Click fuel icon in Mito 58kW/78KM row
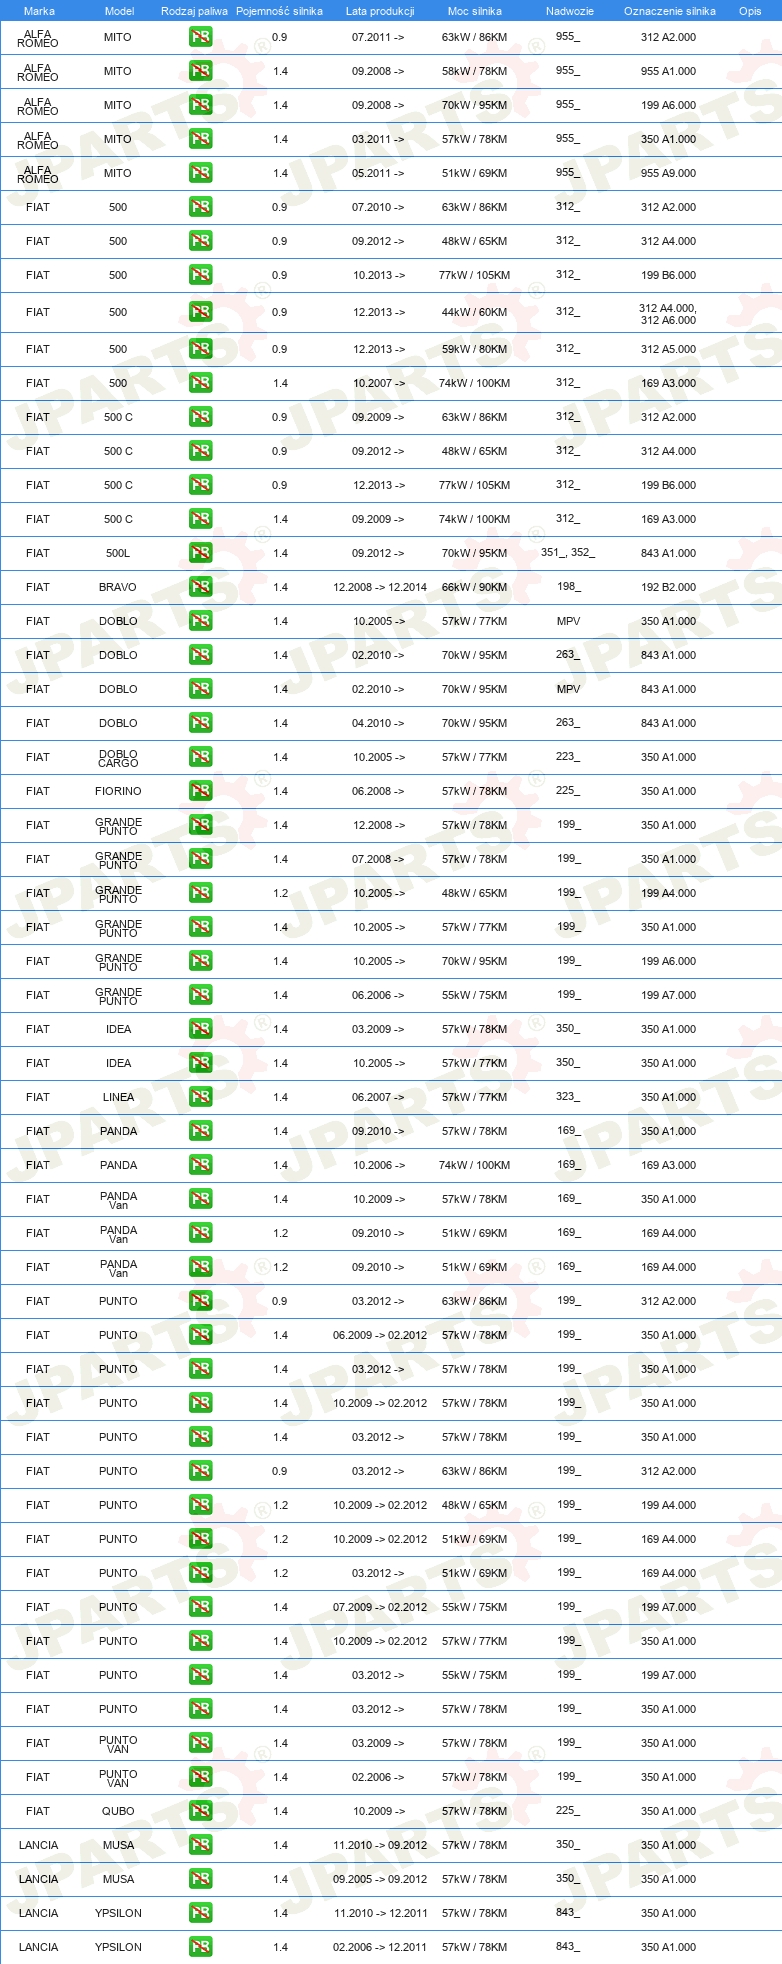The image size is (782, 1964). [x=200, y=71]
